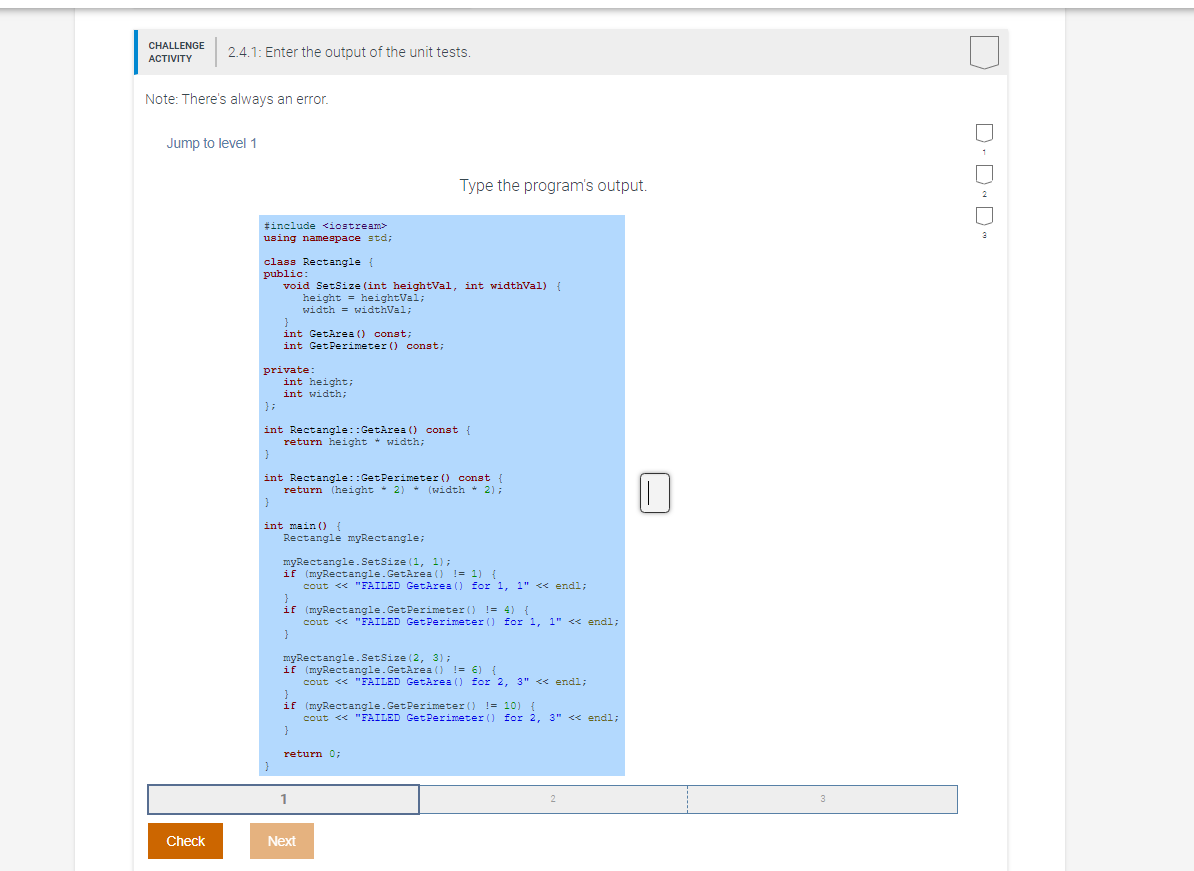Viewport: 1194px width, 871px height.
Task: Click the level 3 completion badge icon
Action: (983, 216)
